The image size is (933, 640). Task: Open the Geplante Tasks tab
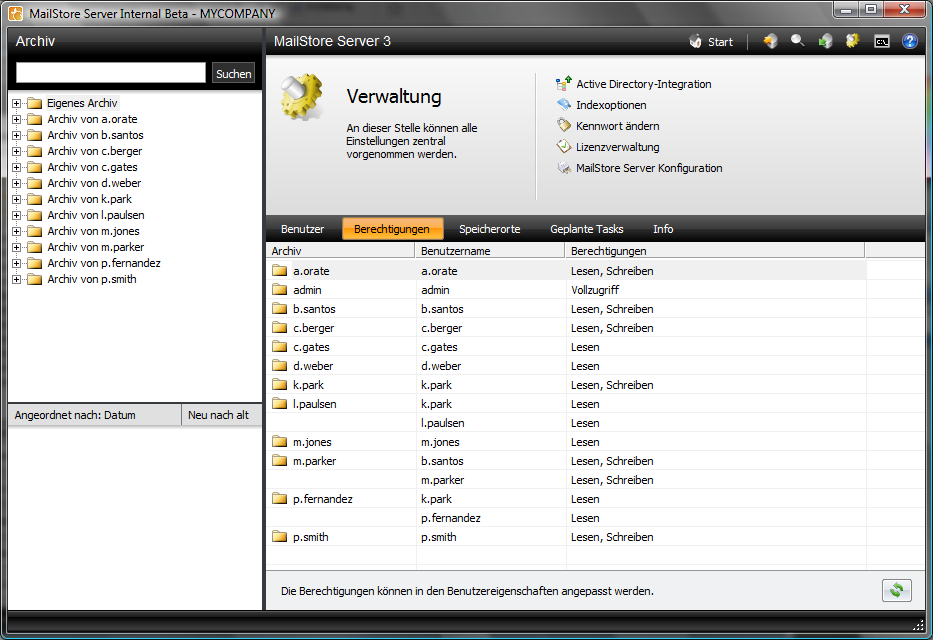point(587,229)
